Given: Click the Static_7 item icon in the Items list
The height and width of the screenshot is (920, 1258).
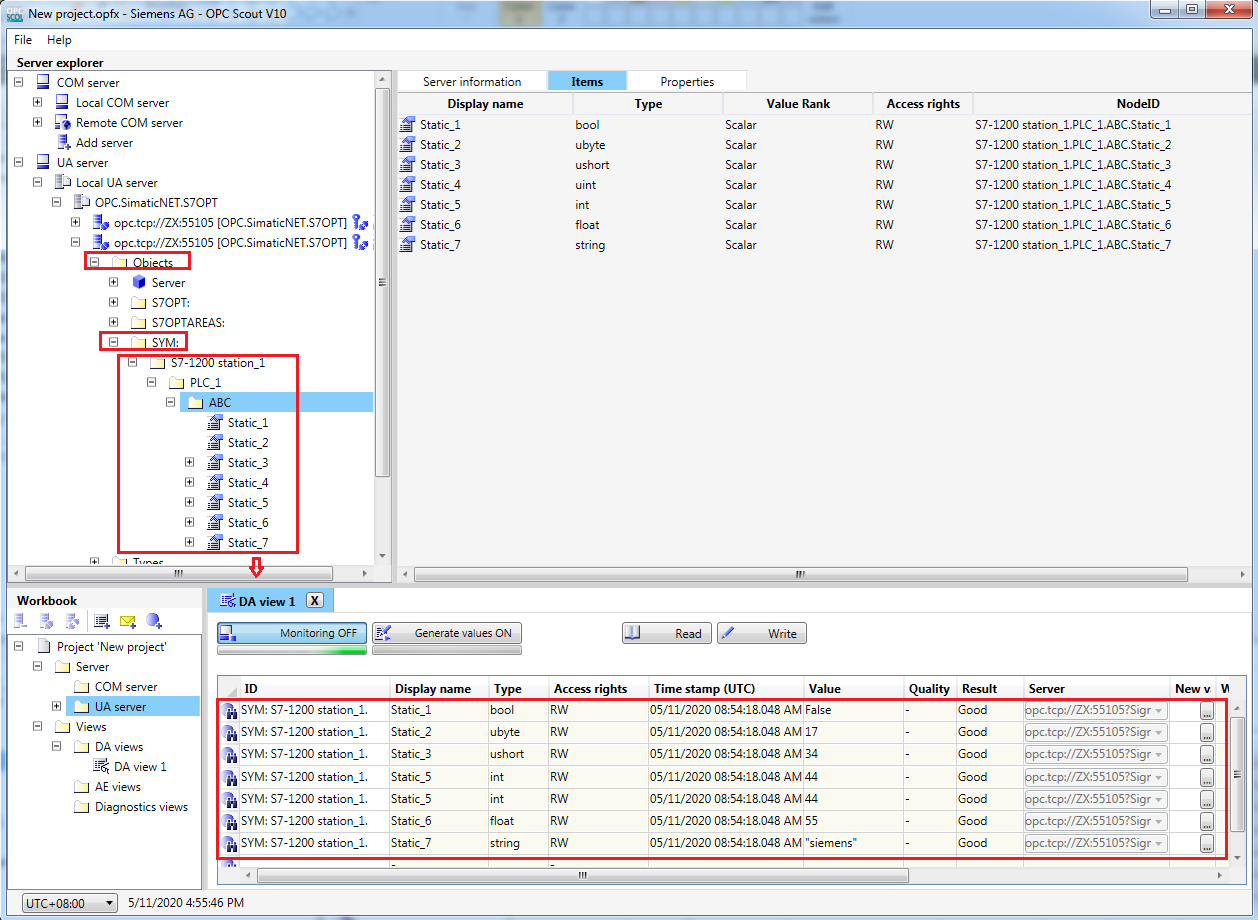Looking at the screenshot, I should [x=407, y=245].
